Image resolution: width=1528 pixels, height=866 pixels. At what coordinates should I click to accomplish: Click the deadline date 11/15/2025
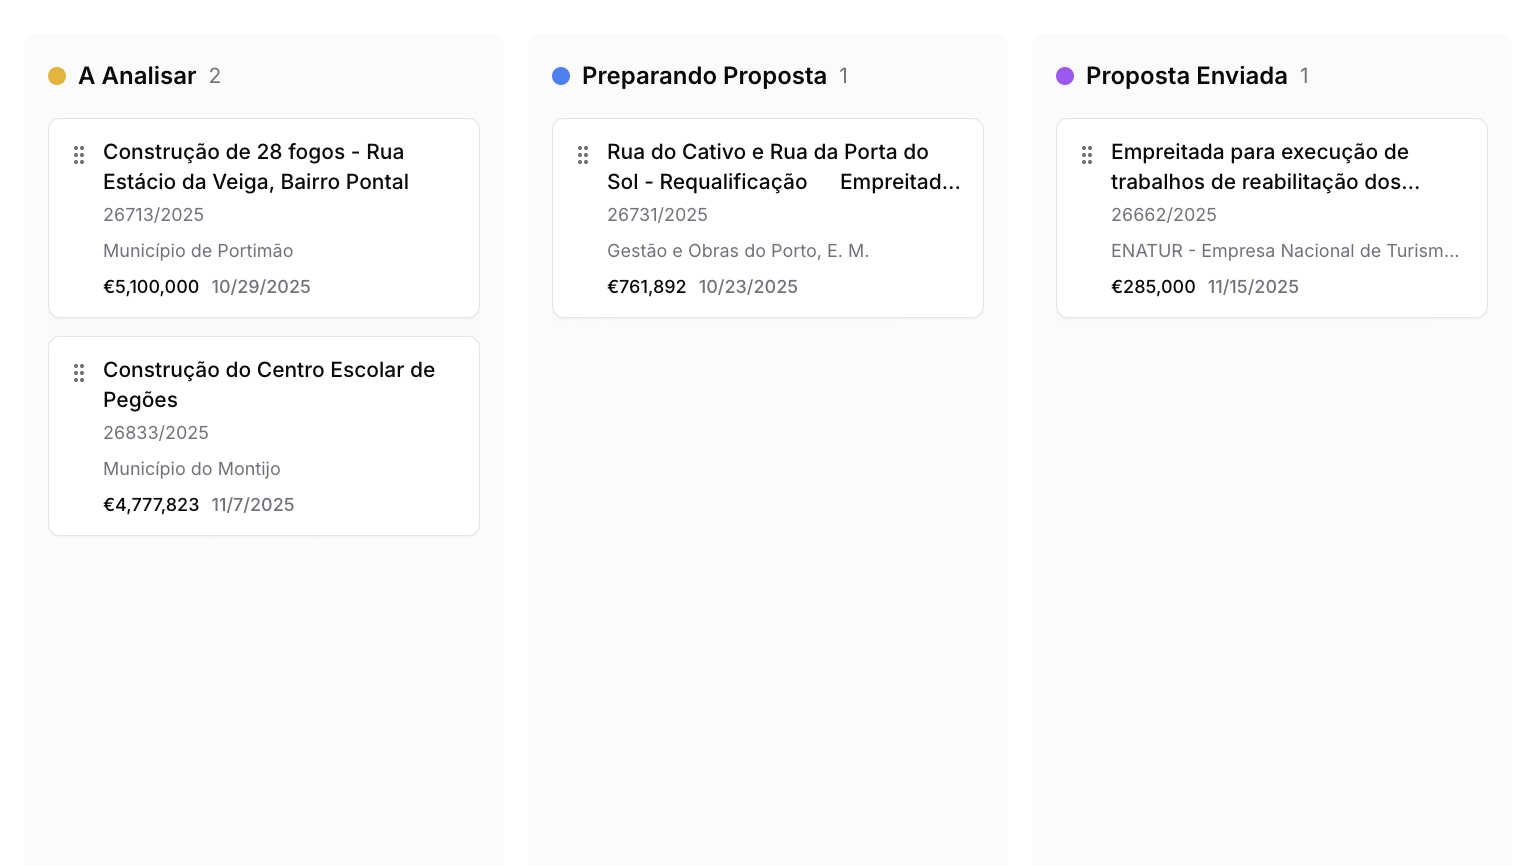1252,287
